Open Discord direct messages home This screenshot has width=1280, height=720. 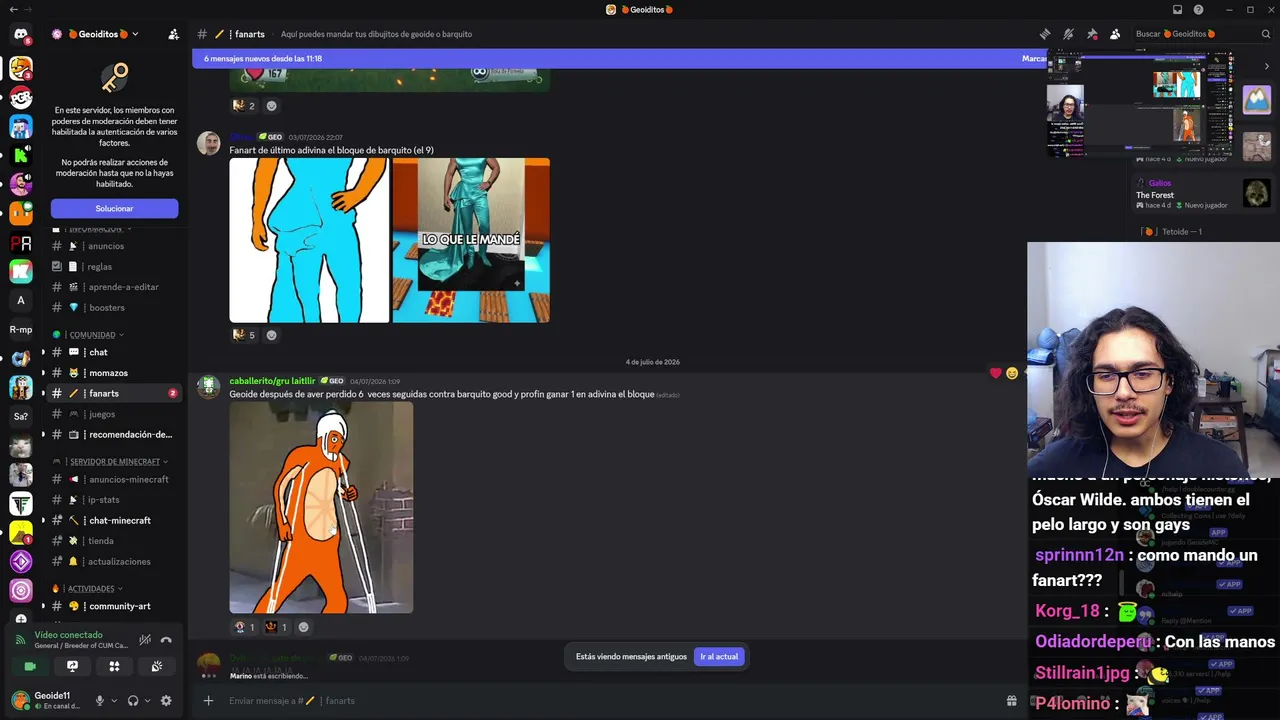click(21, 34)
